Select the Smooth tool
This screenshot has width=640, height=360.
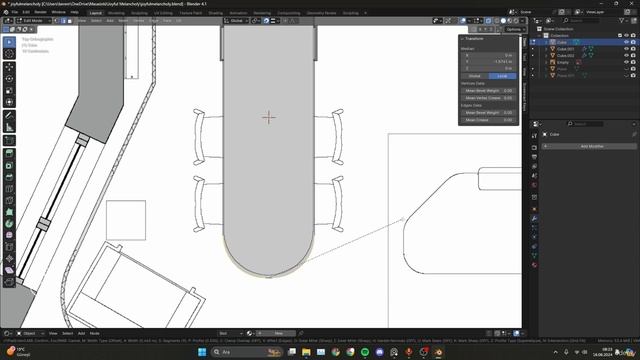(x=9, y=235)
